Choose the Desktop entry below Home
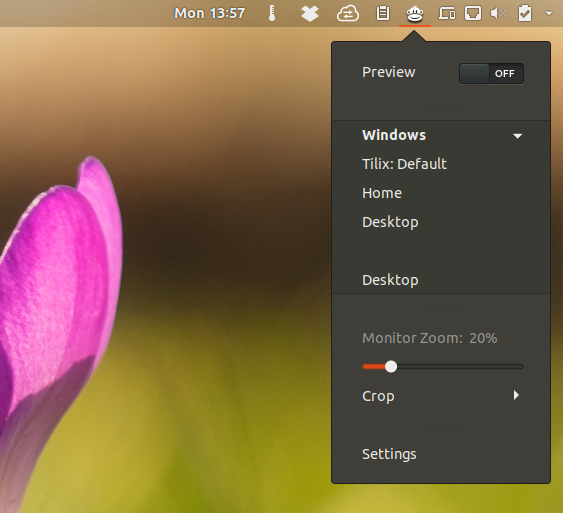Viewport: 563px width, 513px height. pyautogui.click(x=441, y=222)
